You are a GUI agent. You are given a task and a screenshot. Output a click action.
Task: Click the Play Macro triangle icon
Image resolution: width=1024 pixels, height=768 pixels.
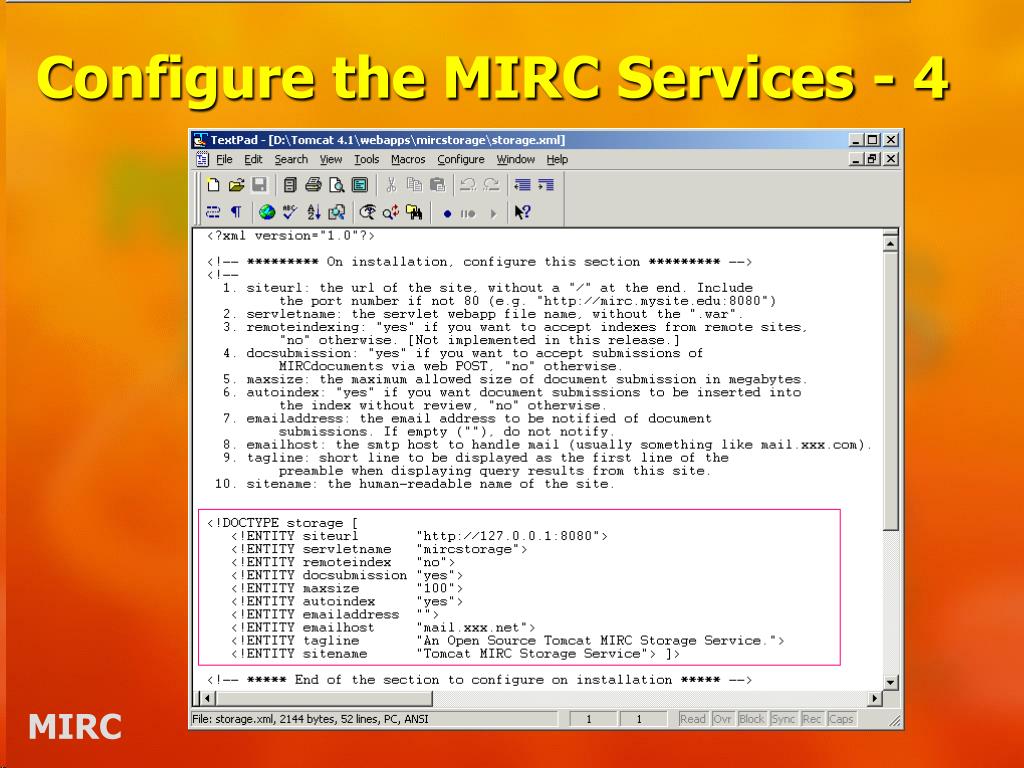pyautogui.click(x=493, y=214)
